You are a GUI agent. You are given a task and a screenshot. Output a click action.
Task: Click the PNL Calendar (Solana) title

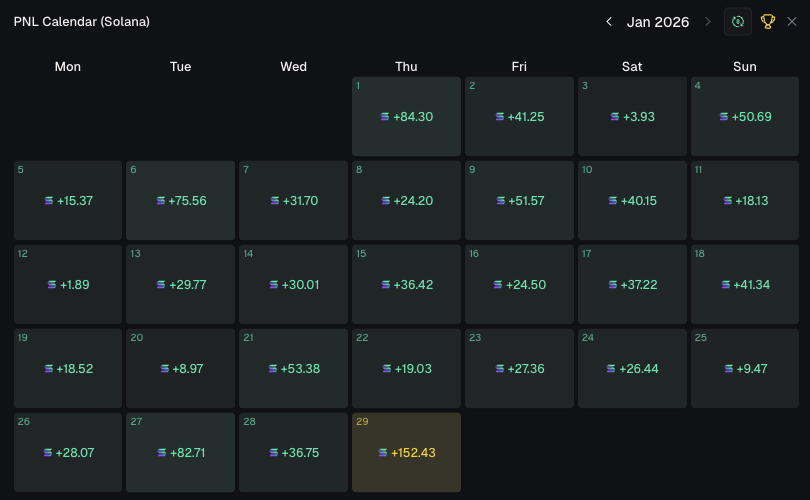pos(82,22)
